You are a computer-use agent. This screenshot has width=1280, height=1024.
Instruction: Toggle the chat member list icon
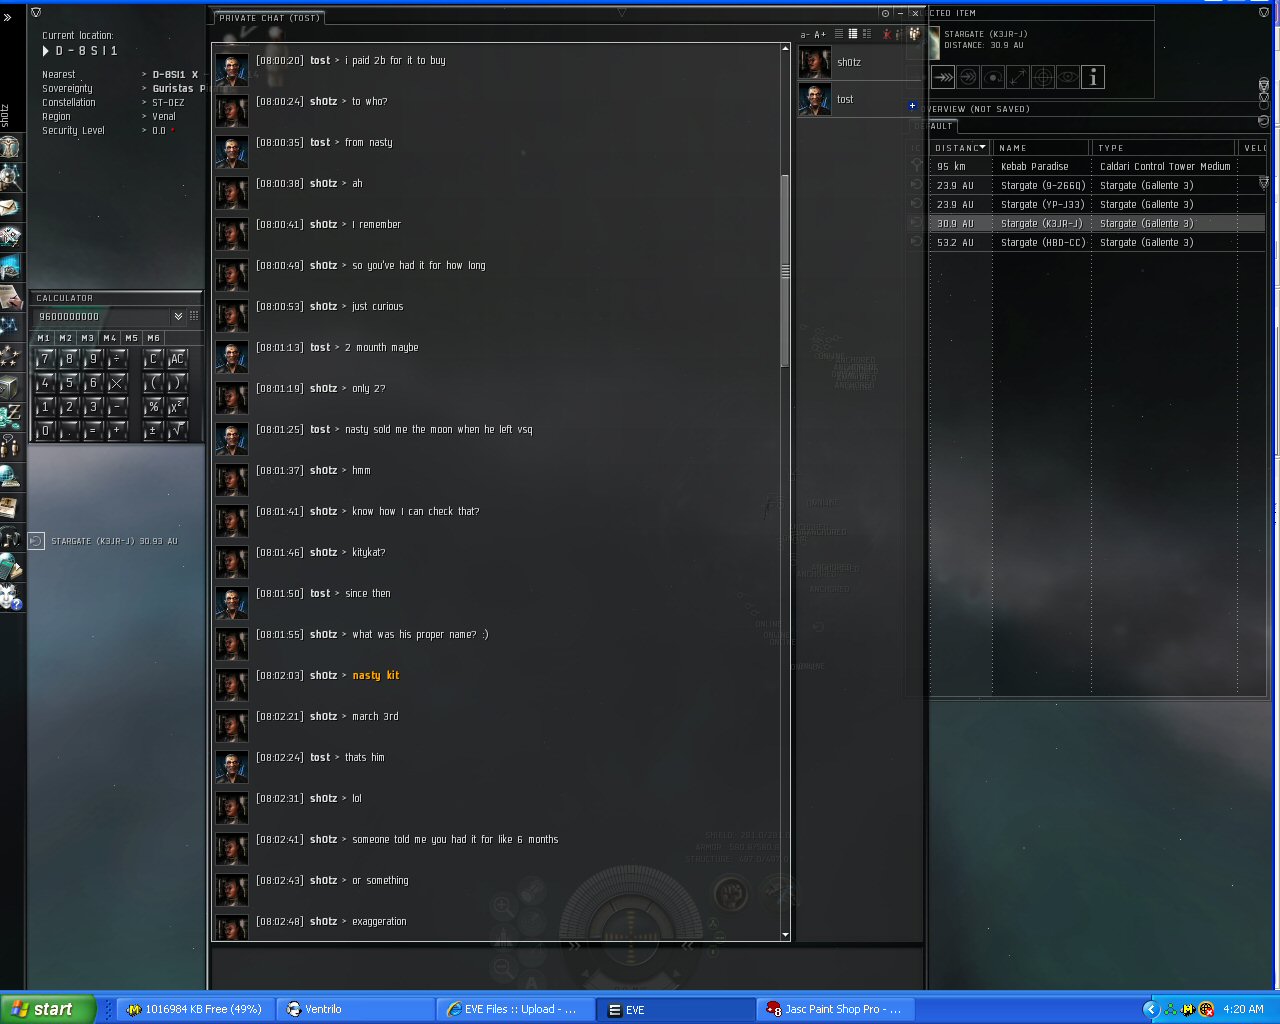pos(914,34)
